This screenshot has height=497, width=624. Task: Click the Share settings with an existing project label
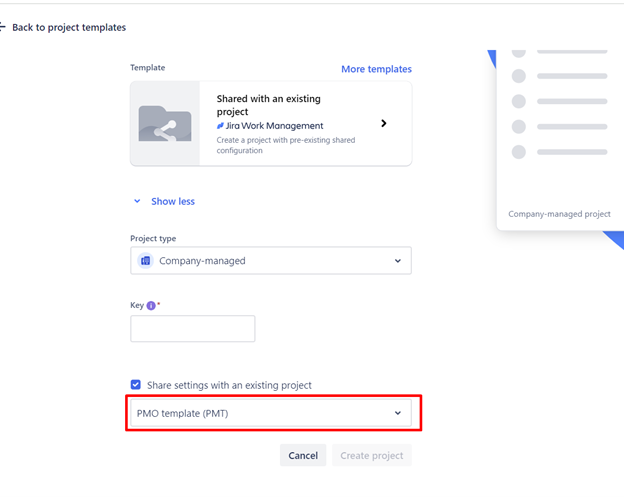click(x=229, y=385)
